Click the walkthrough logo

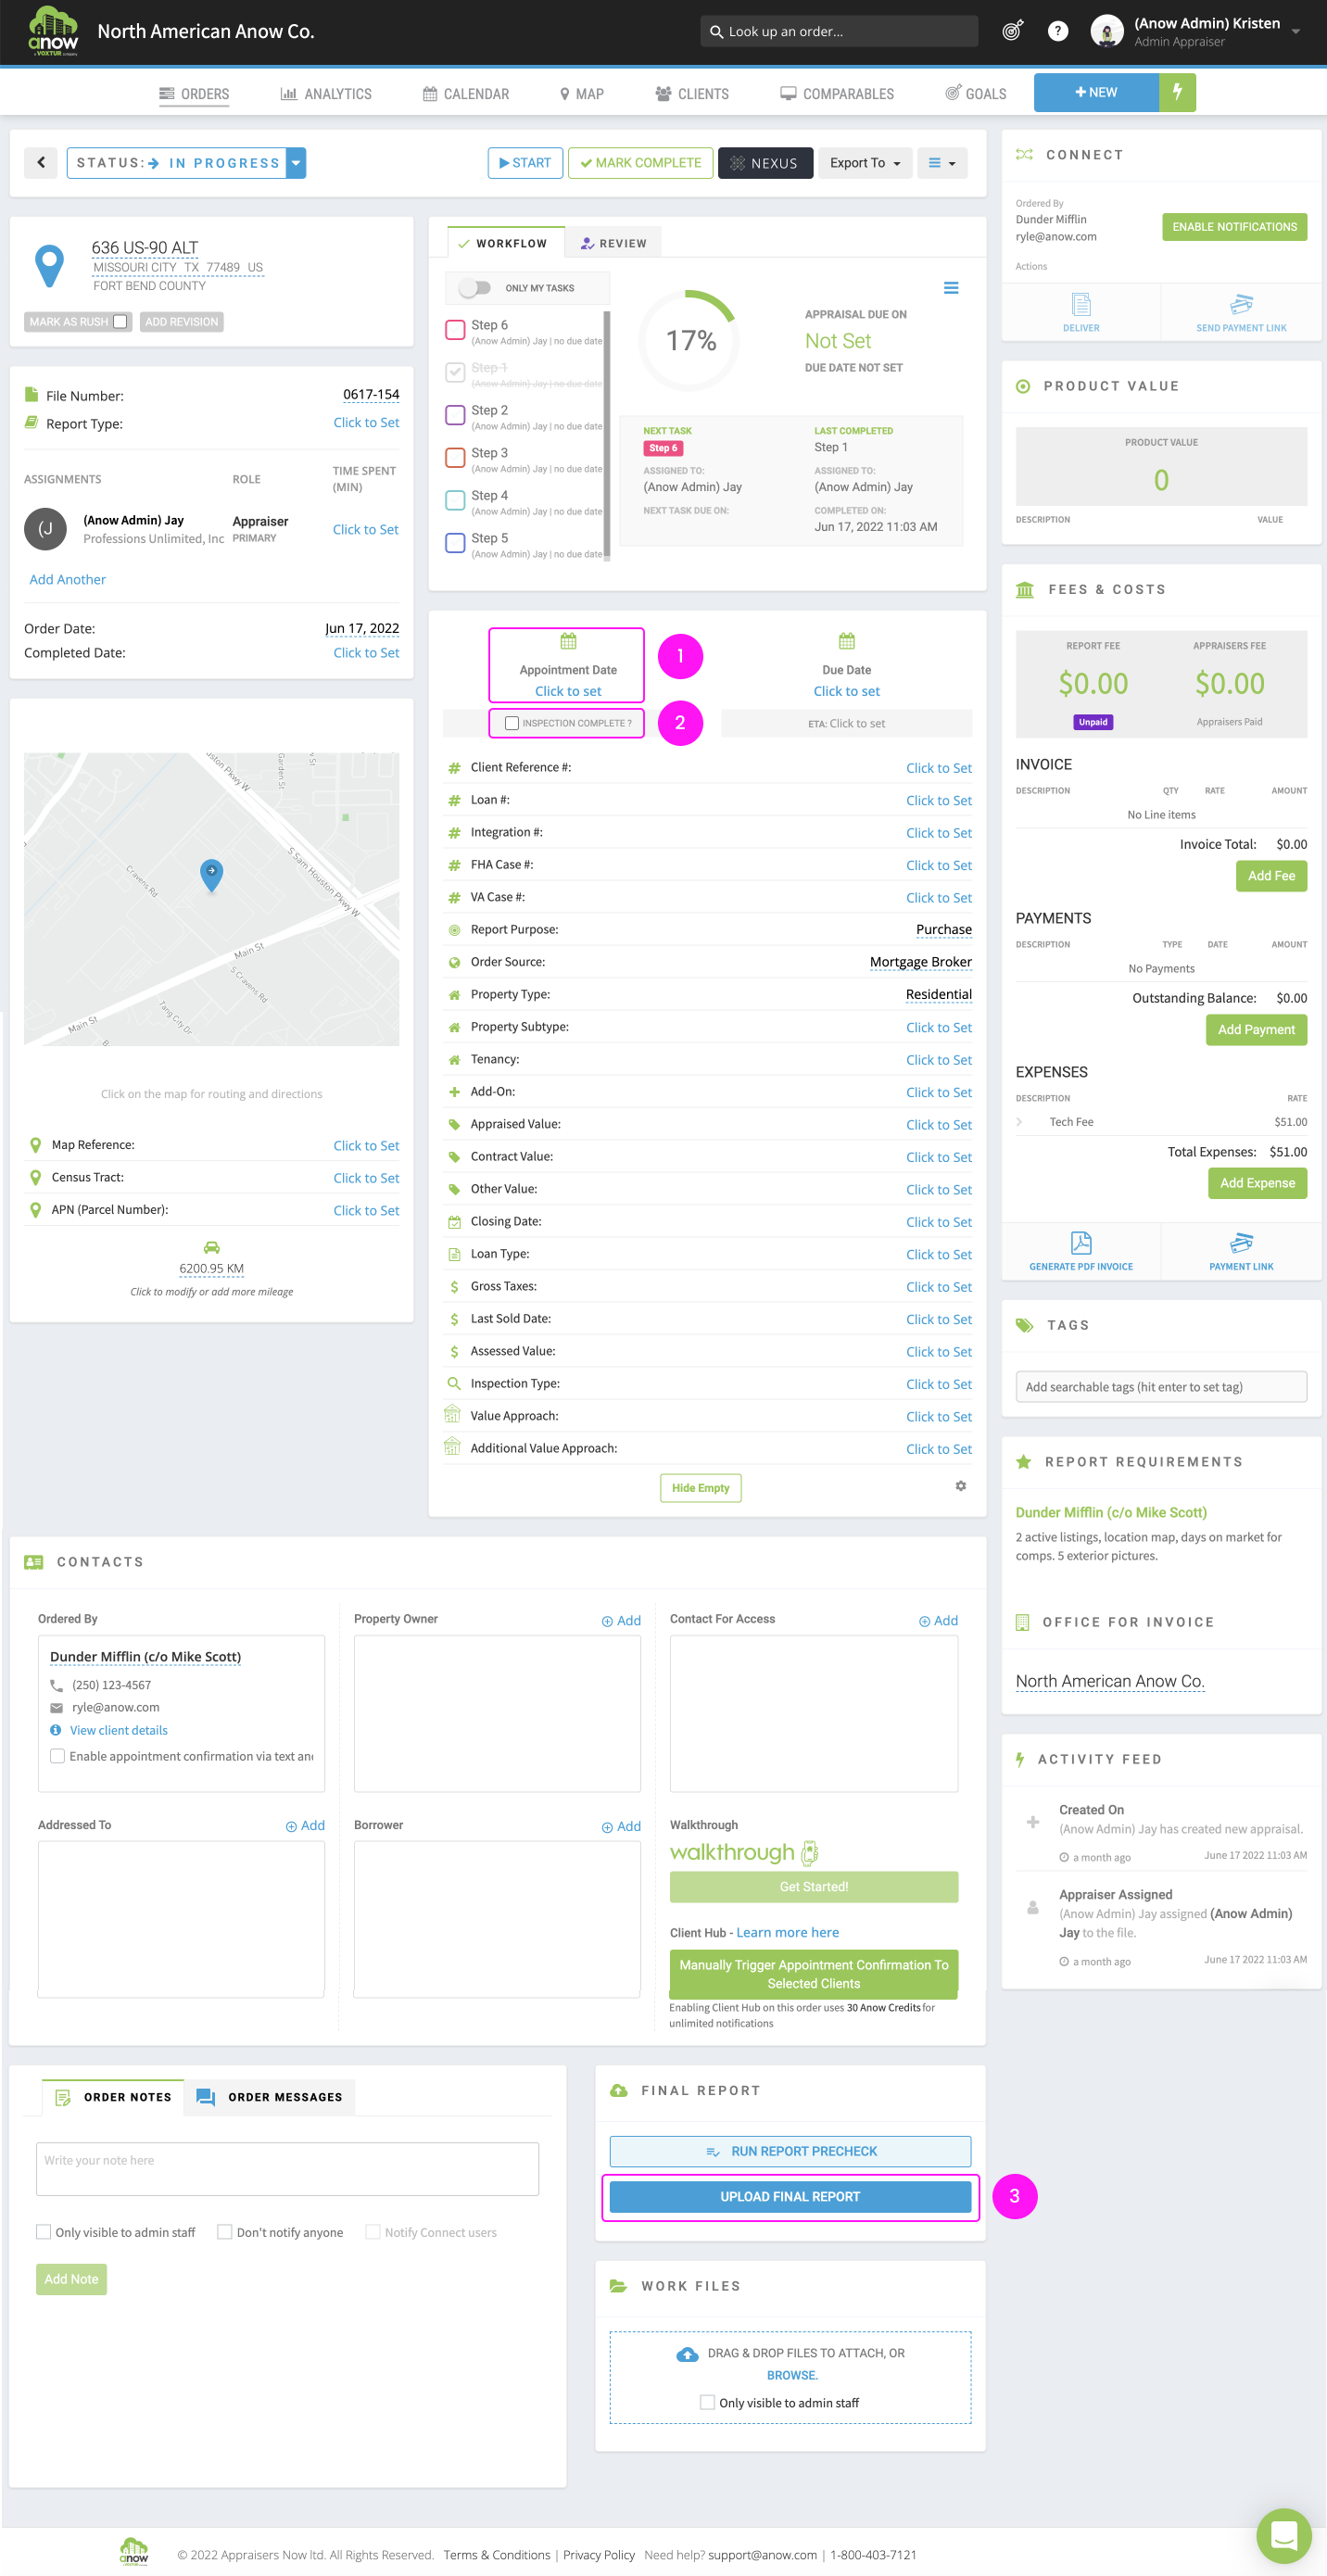(x=744, y=1852)
